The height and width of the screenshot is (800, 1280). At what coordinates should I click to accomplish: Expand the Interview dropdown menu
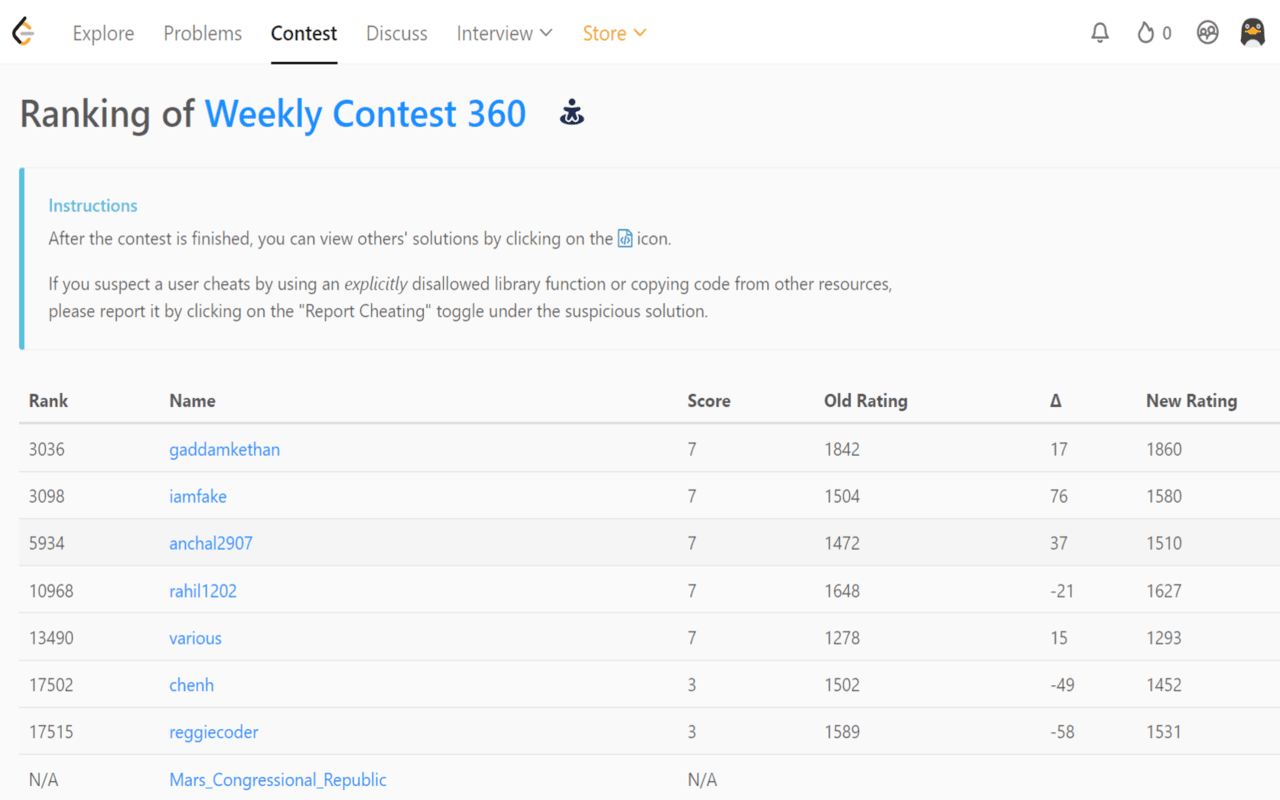tap(504, 33)
